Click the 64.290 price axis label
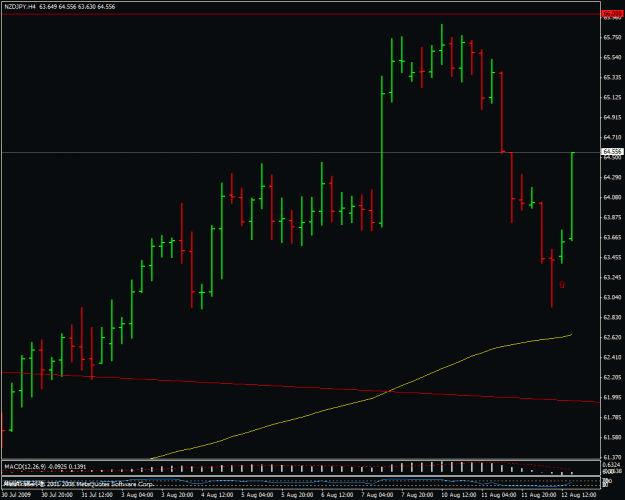625x500 pixels. pos(613,177)
